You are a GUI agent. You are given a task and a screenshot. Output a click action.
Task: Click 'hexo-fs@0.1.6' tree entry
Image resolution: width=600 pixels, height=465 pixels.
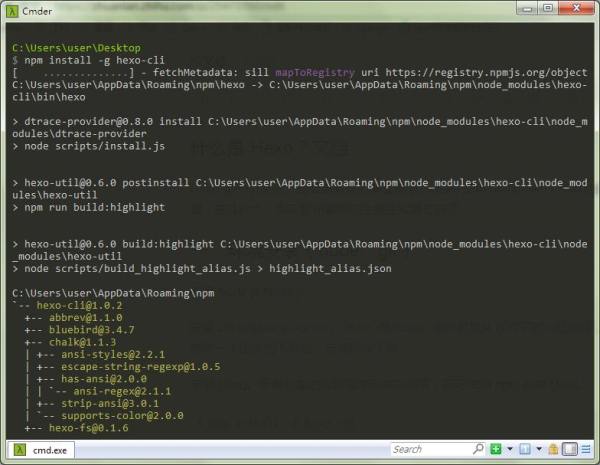88,427
